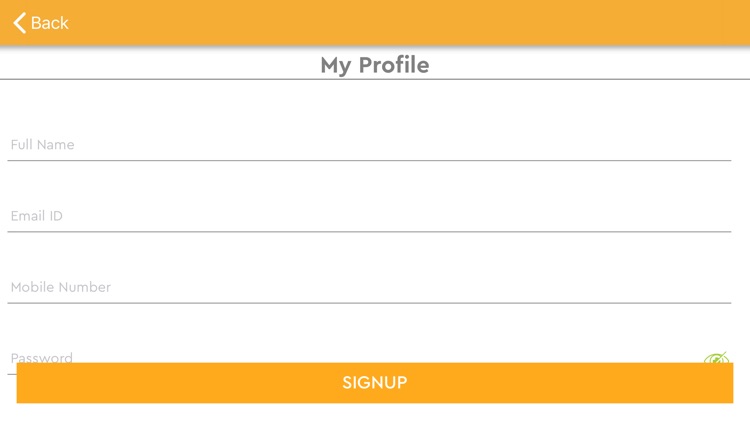The height and width of the screenshot is (422, 750).
Task: Tap the "Full Name" placeholder text
Action: point(42,145)
